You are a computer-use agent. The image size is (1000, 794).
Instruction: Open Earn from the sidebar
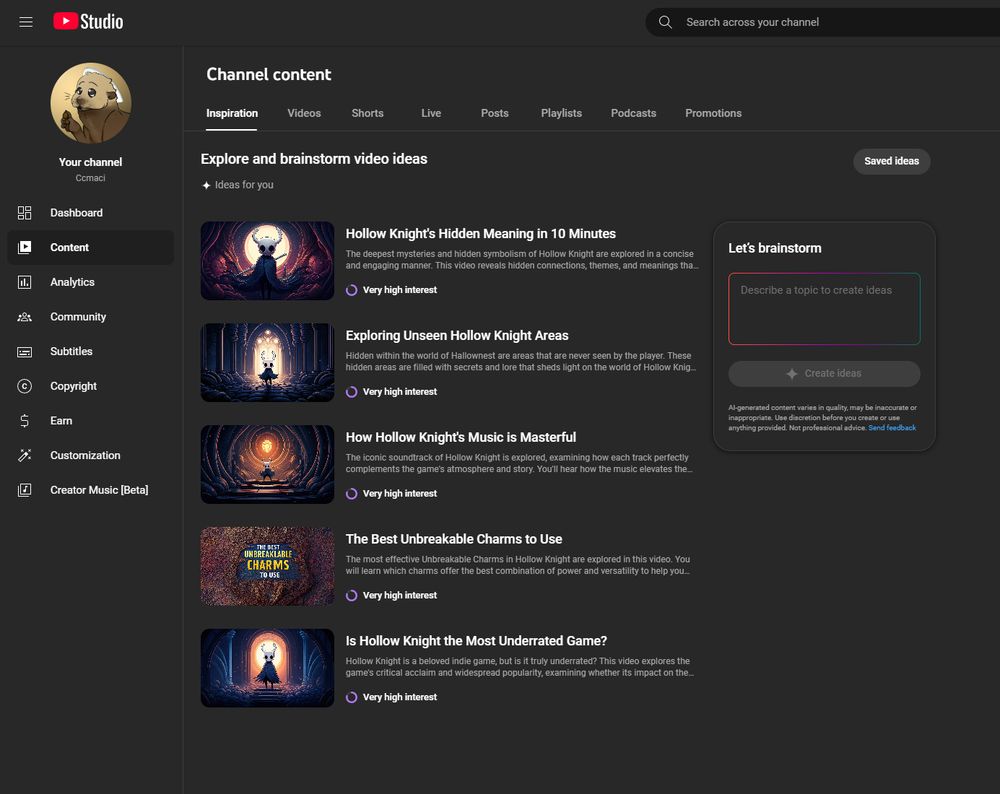point(91,421)
